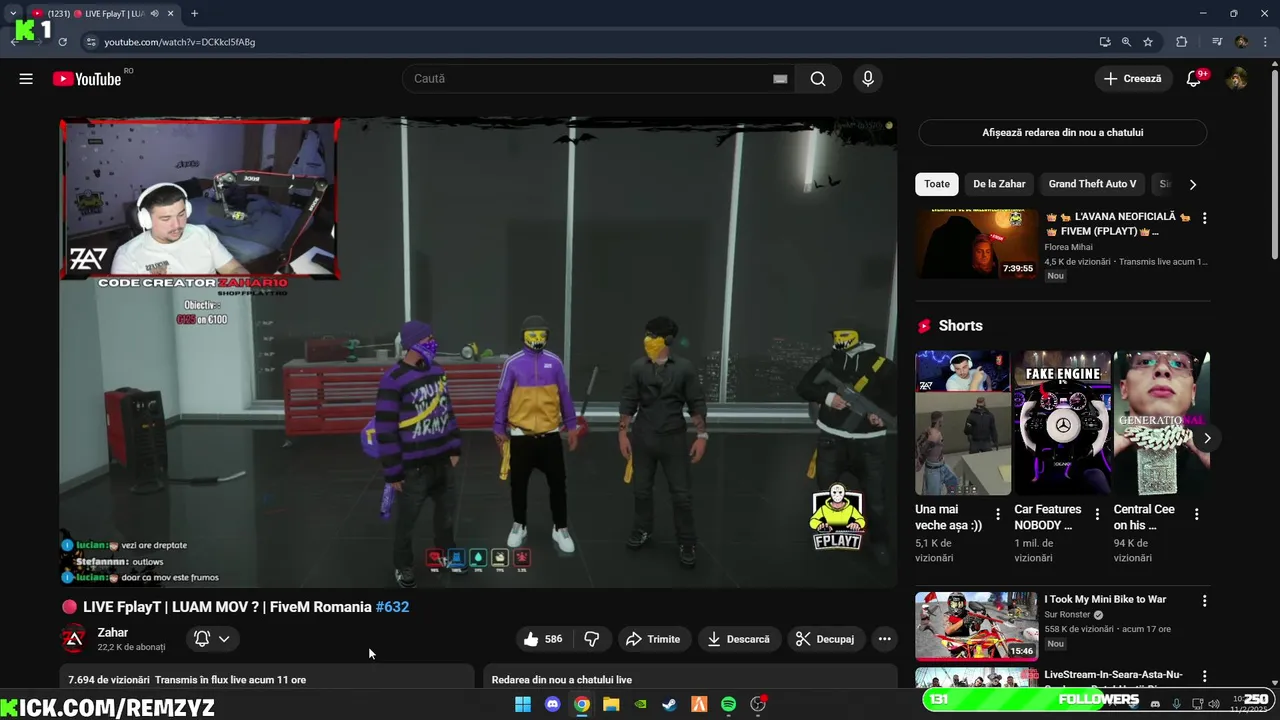1280x720 pixels.
Task: Open 'I Took My Mini Bike to War' thumbnail
Action: (977, 626)
